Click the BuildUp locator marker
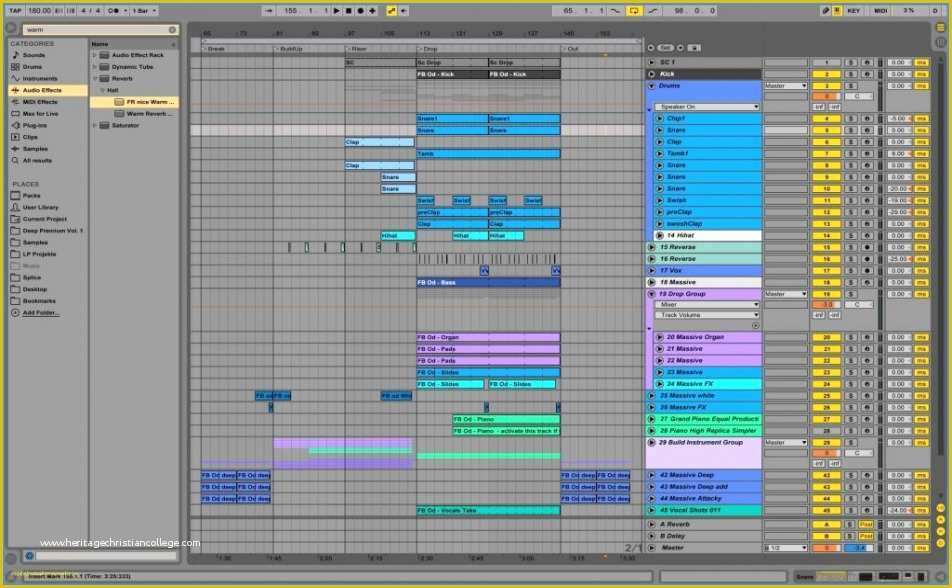This screenshot has height=588, width=952. 289,49
